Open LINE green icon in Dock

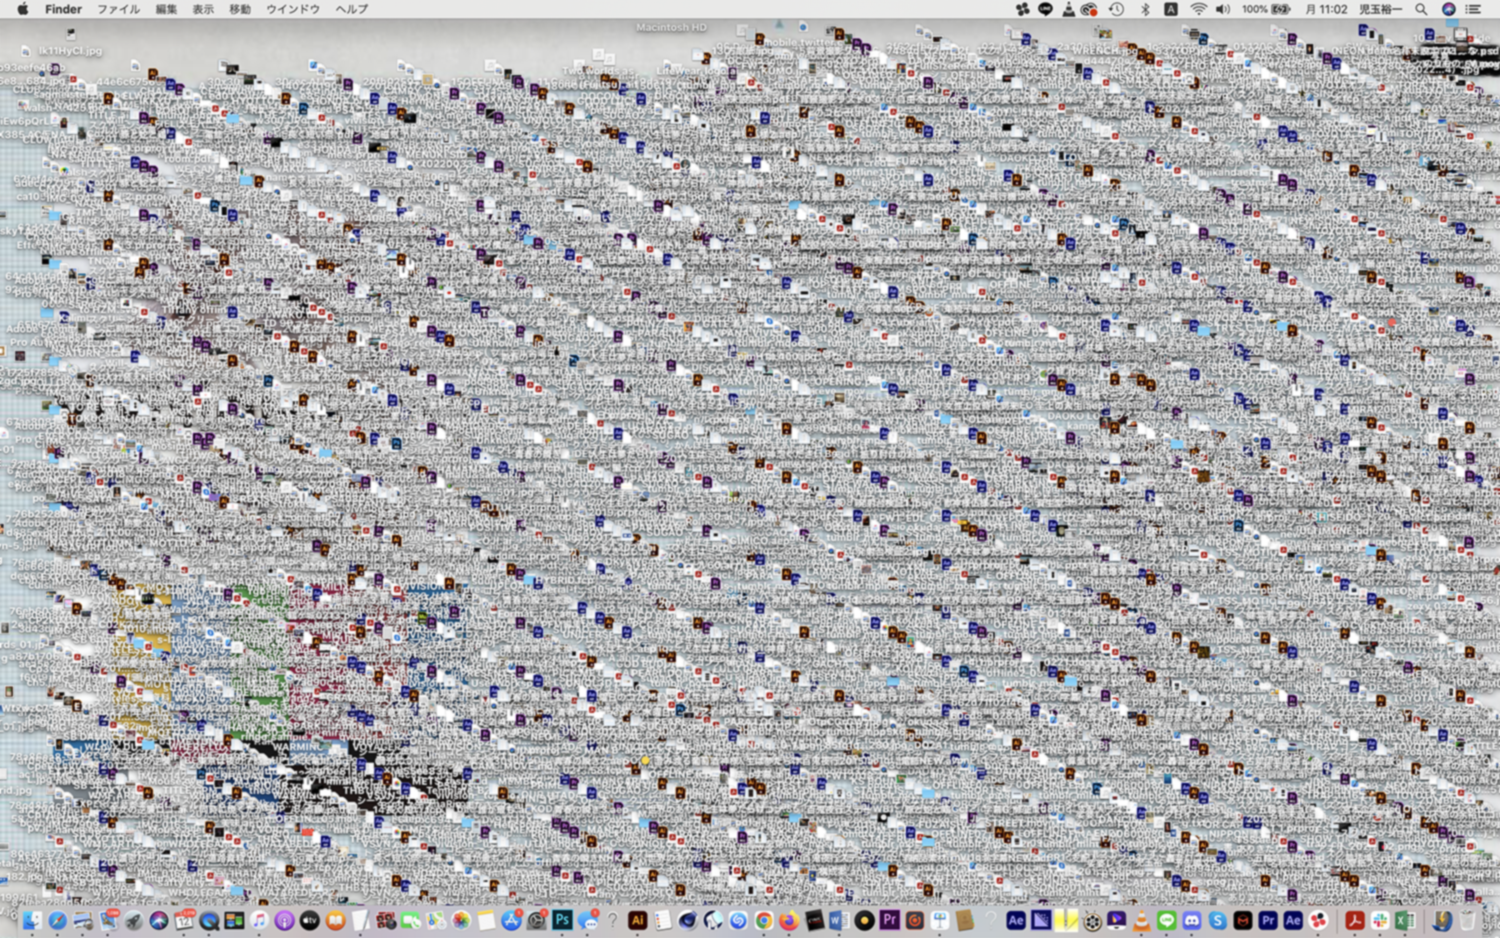click(1167, 920)
